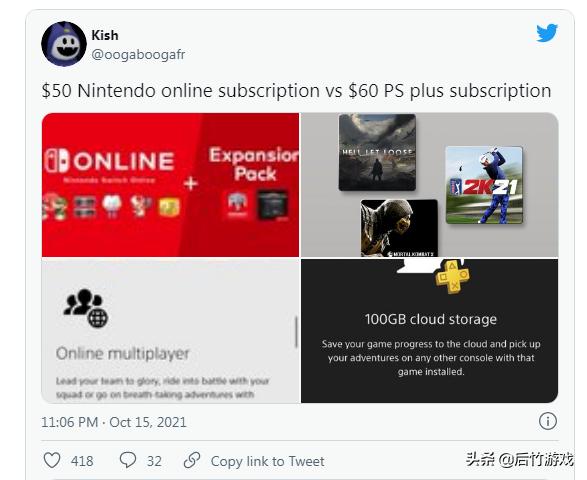Click the 418 likes count
Screen dimensions: 587x480
82,461
